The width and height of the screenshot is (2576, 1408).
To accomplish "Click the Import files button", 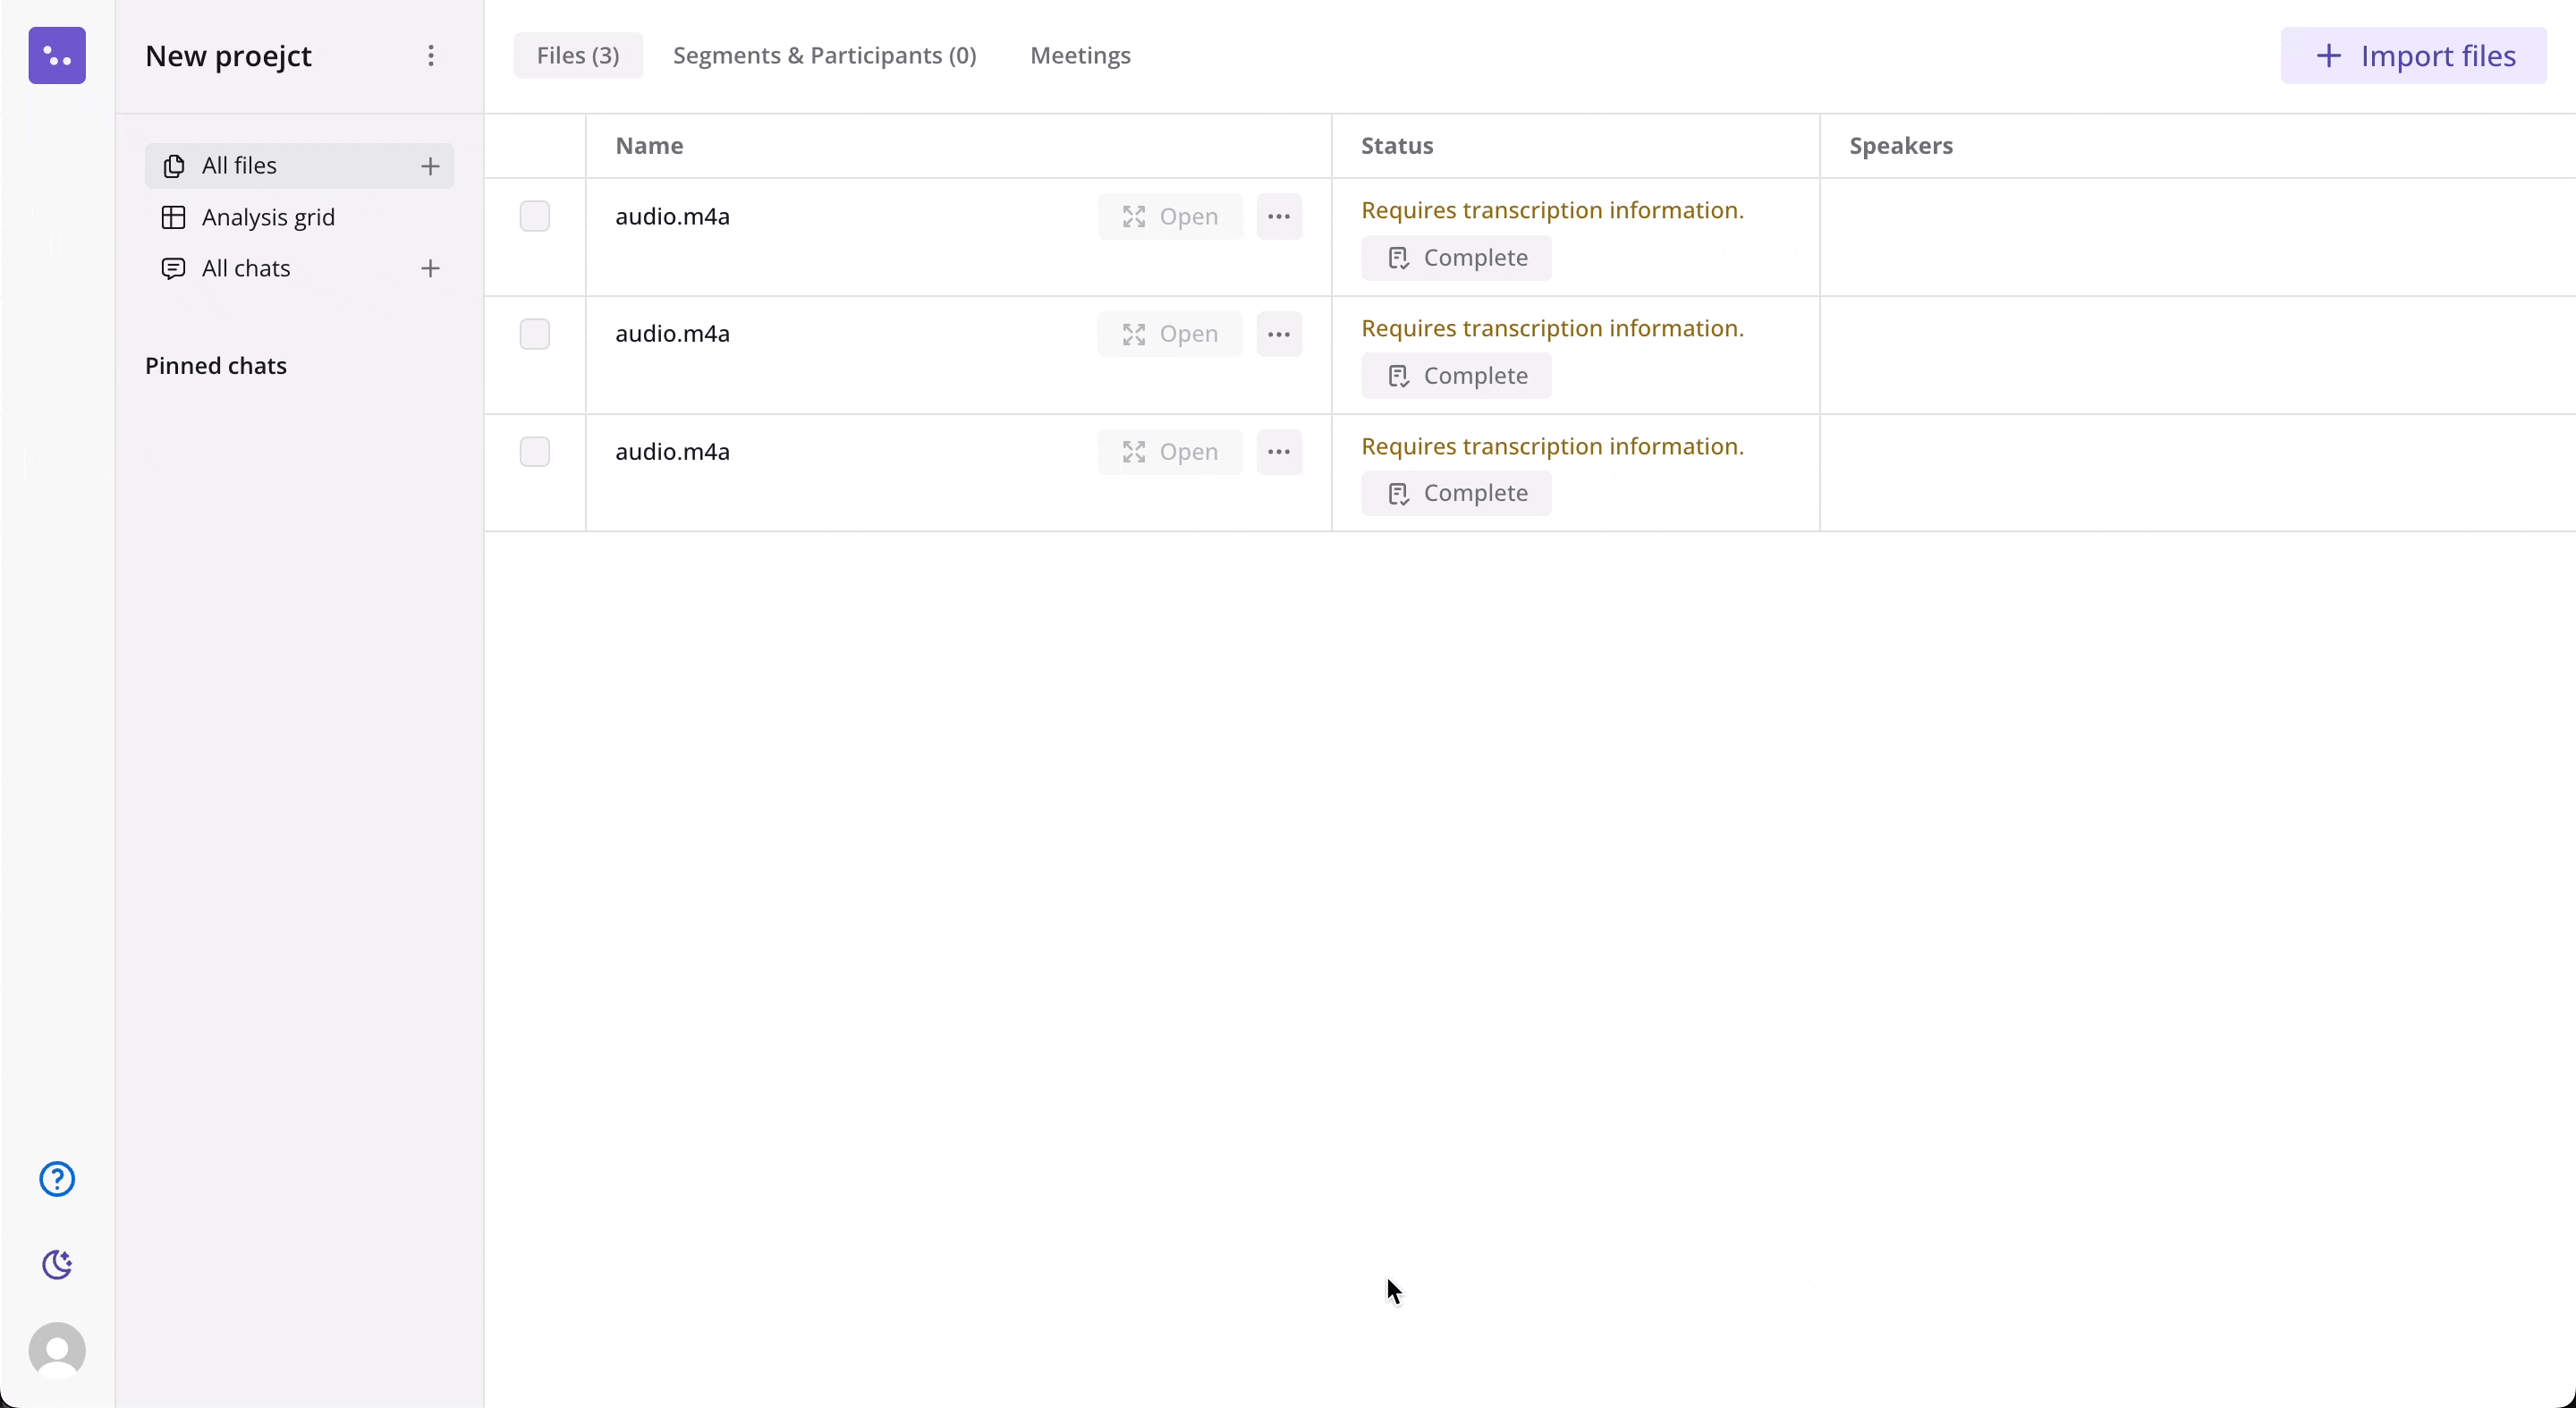I will (x=2413, y=56).
